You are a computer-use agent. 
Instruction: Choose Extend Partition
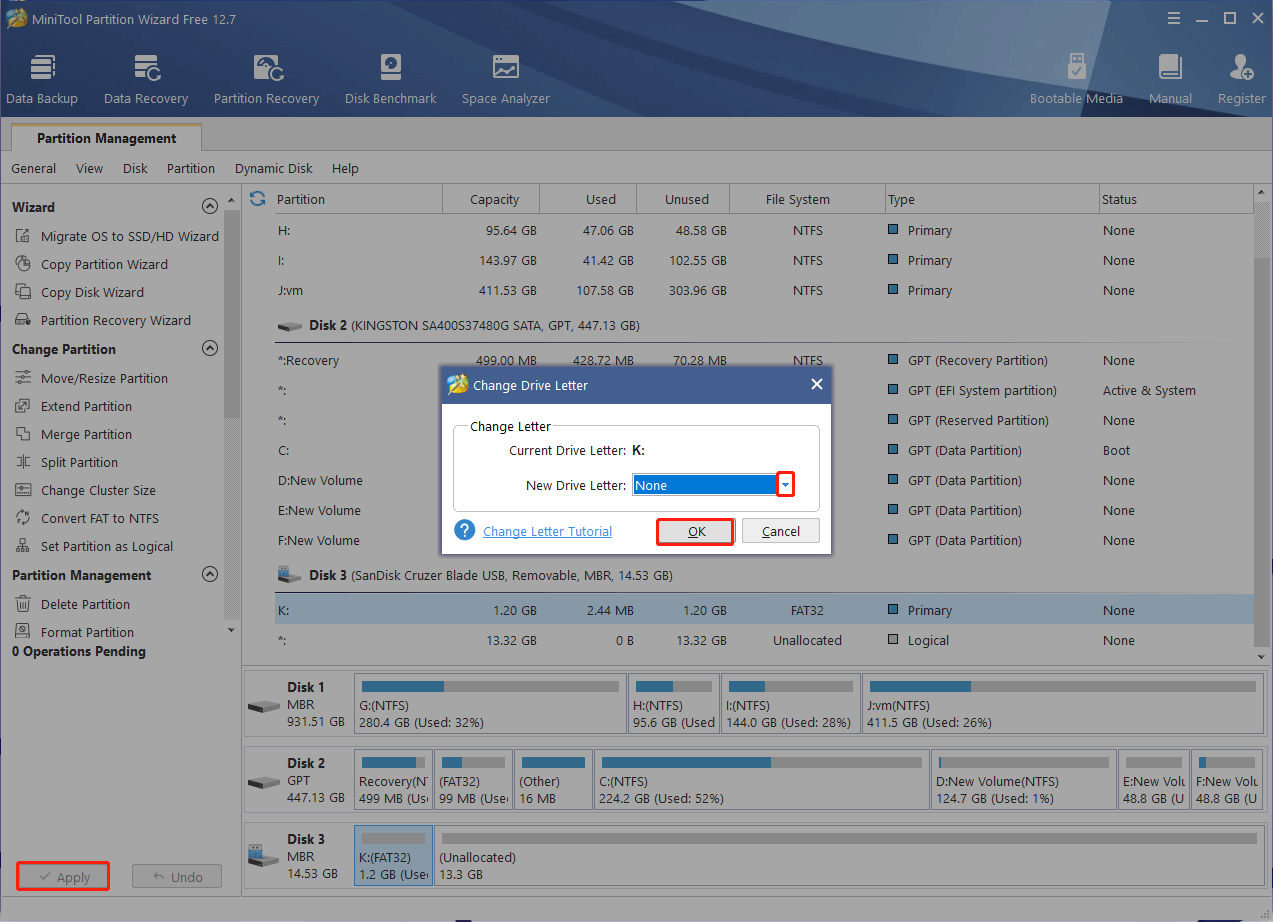pos(74,407)
